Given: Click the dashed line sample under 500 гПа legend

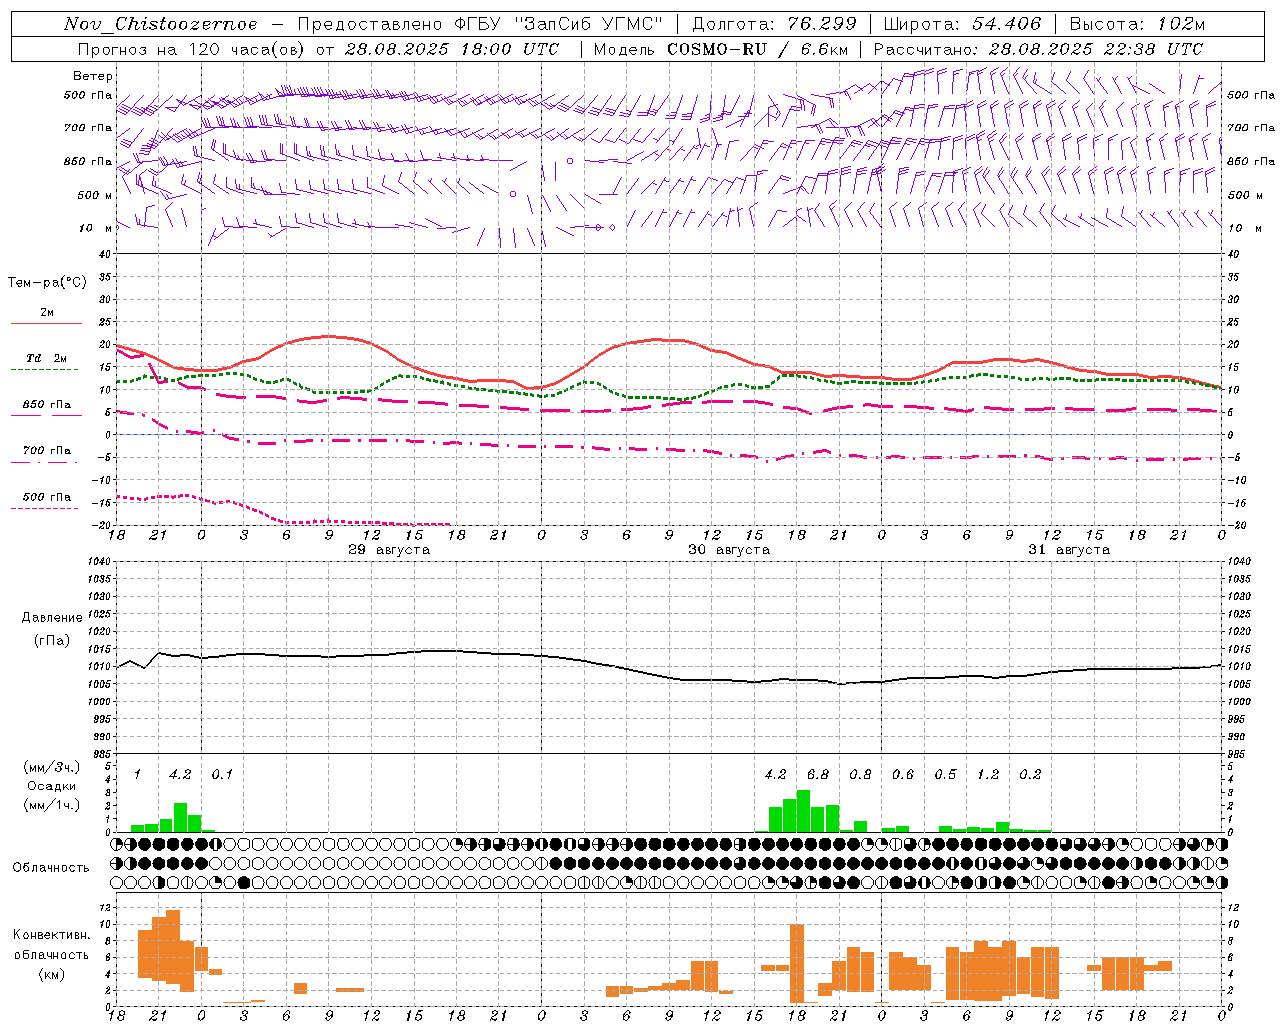Looking at the screenshot, I should tap(45, 509).
